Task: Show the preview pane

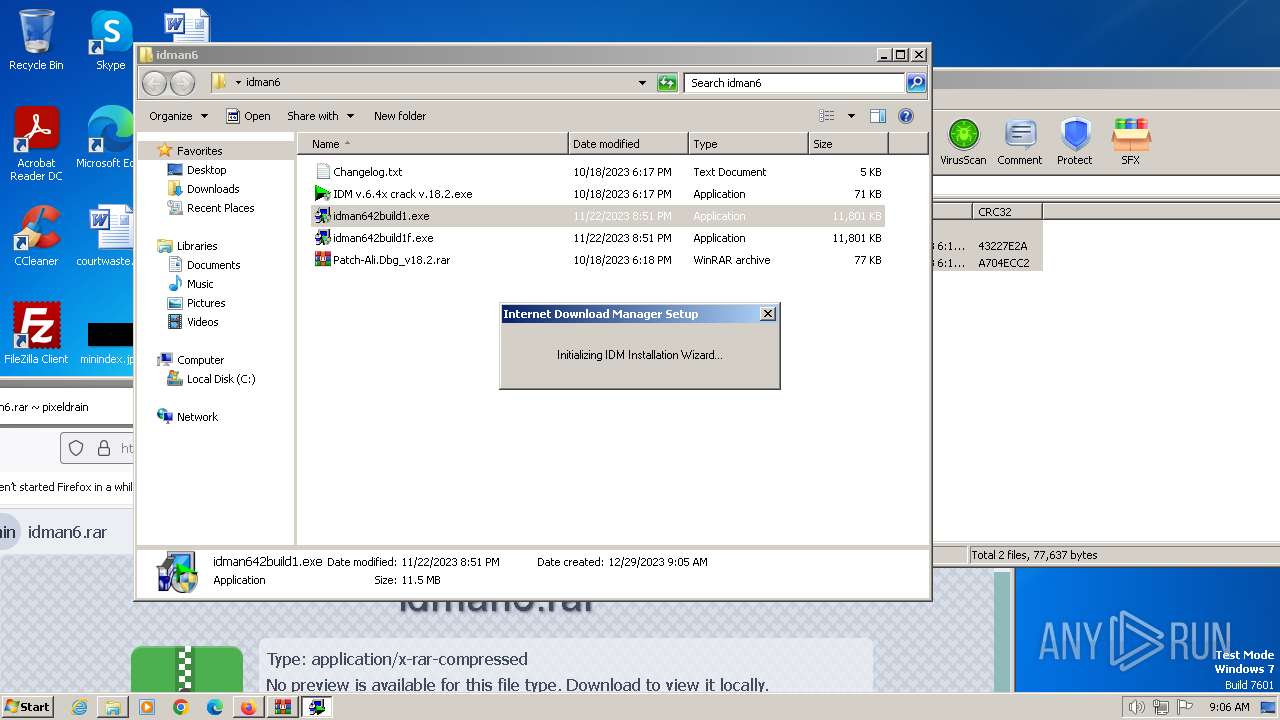Action: [x=878, y=116]
